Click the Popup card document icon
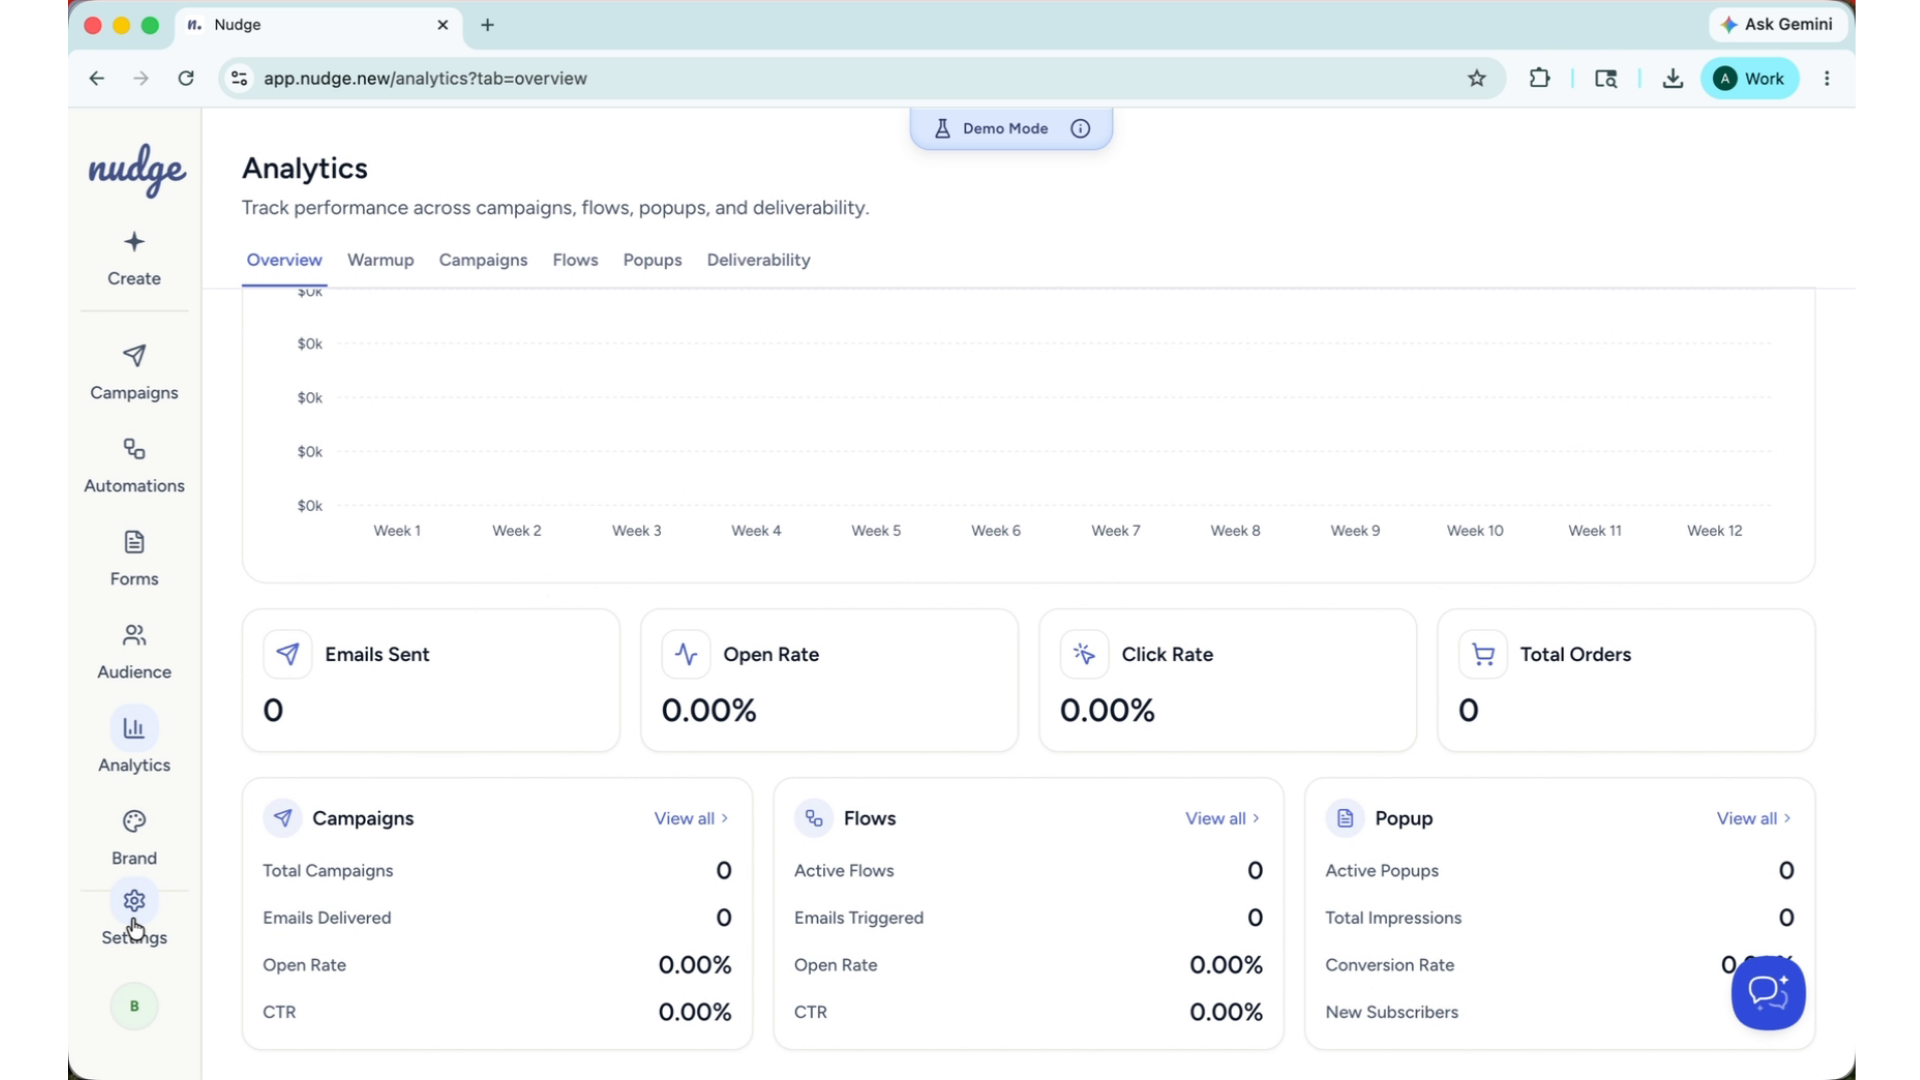This screenshot has width=1920, height=1080. [x=1345, y=818]
